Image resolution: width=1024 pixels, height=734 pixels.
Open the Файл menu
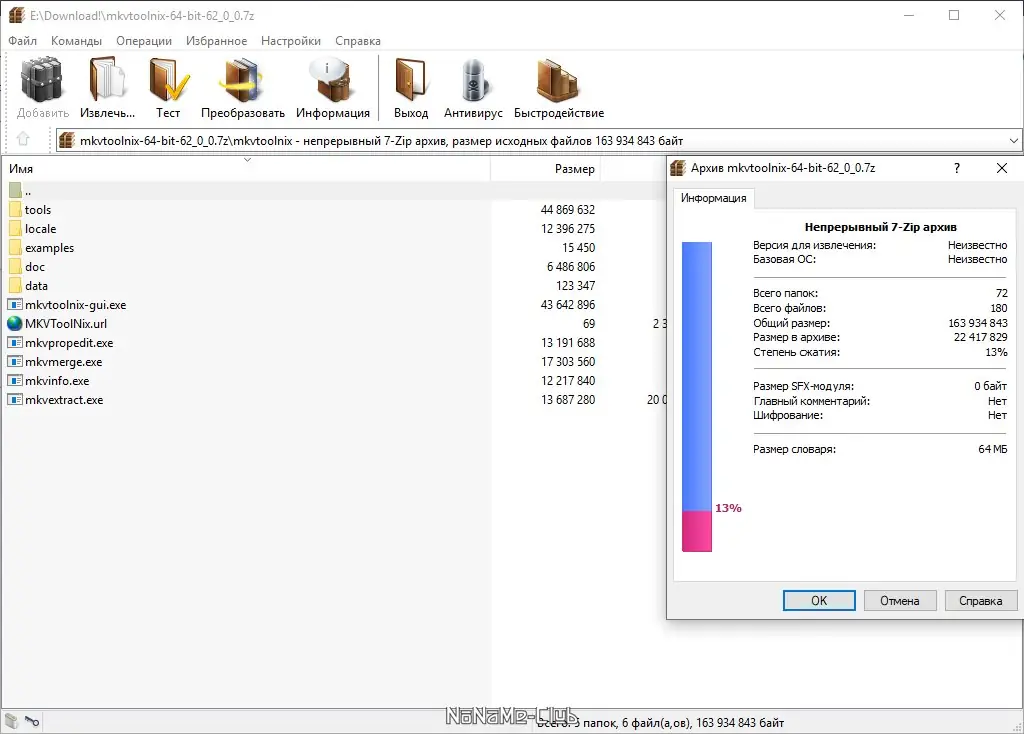point(22,40)
